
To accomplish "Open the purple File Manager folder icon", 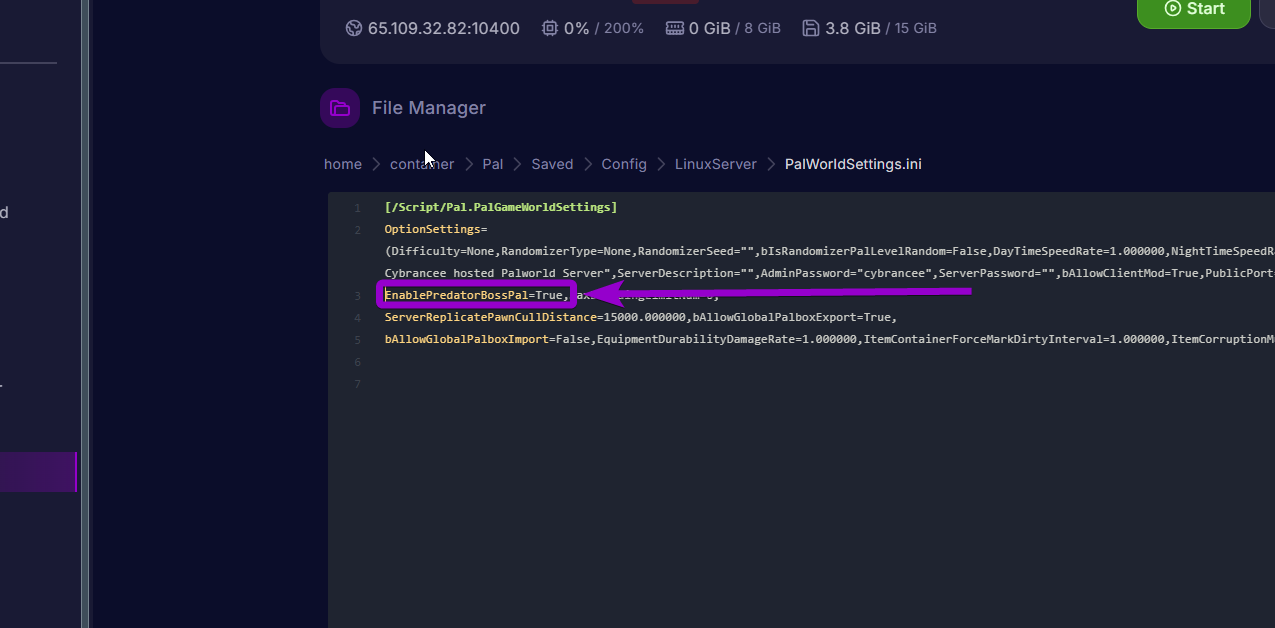I will tap(340, 108).
